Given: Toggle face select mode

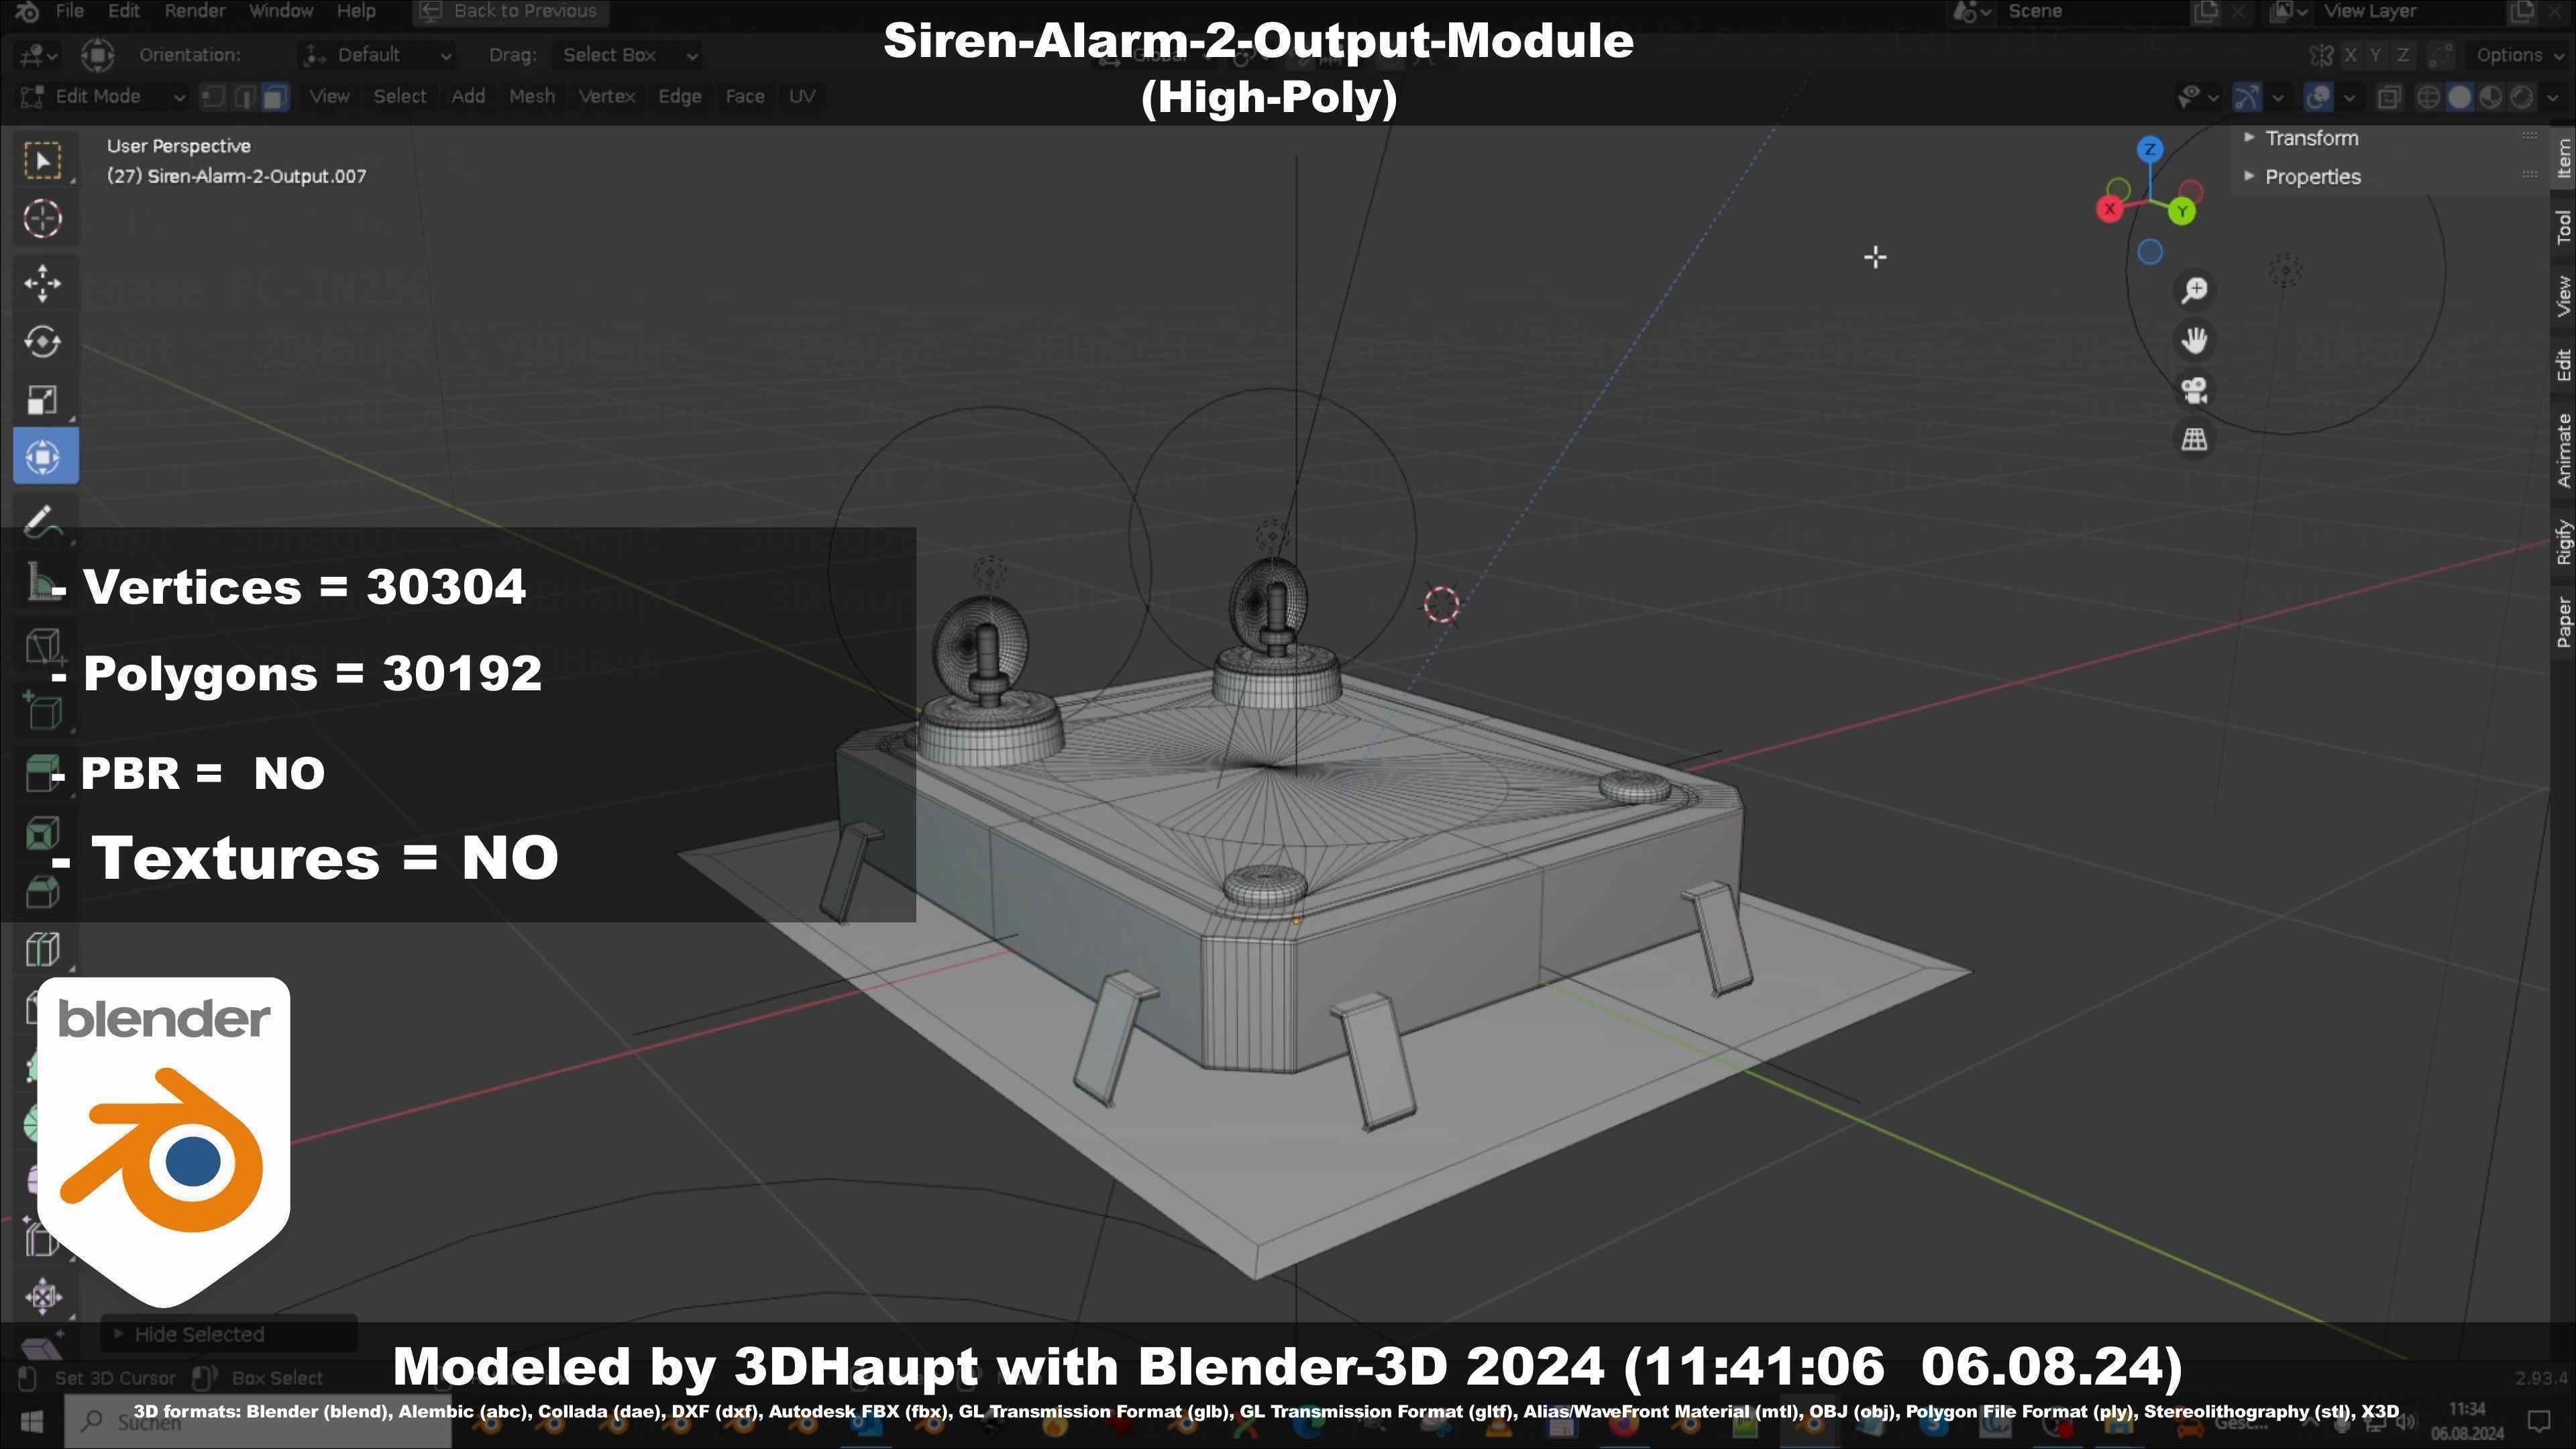Looking at the screenshot, I should (275, 97).
